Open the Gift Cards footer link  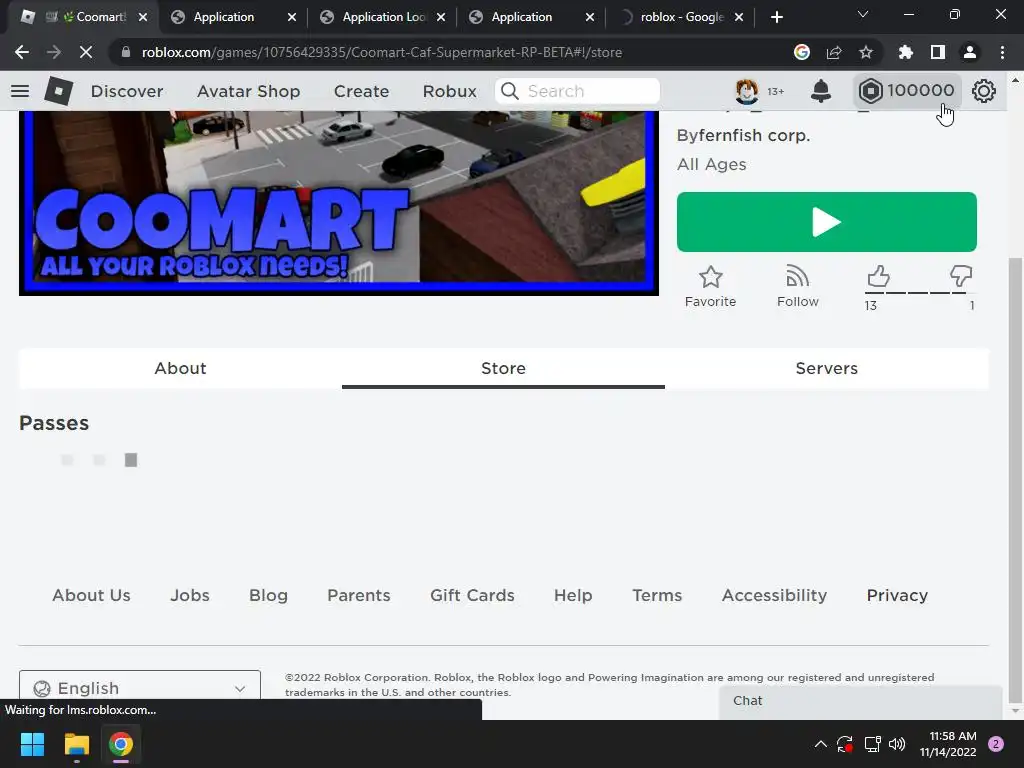pyautogui.click(x=472, y=596)
